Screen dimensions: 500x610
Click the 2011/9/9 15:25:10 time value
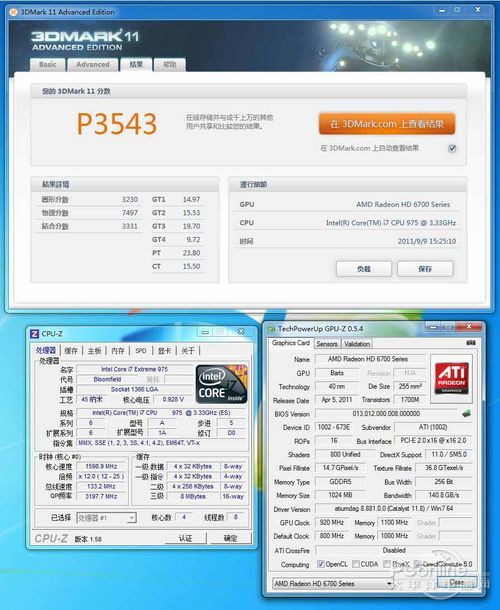pos(427,241)
